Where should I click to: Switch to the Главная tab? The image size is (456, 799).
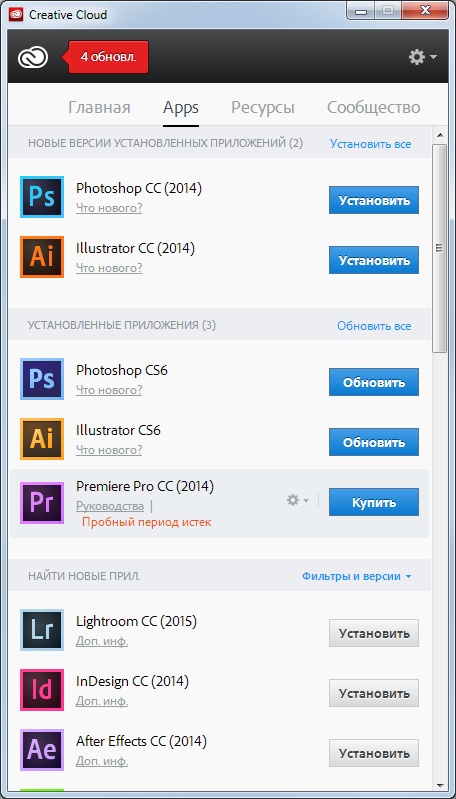click(99, 108)
